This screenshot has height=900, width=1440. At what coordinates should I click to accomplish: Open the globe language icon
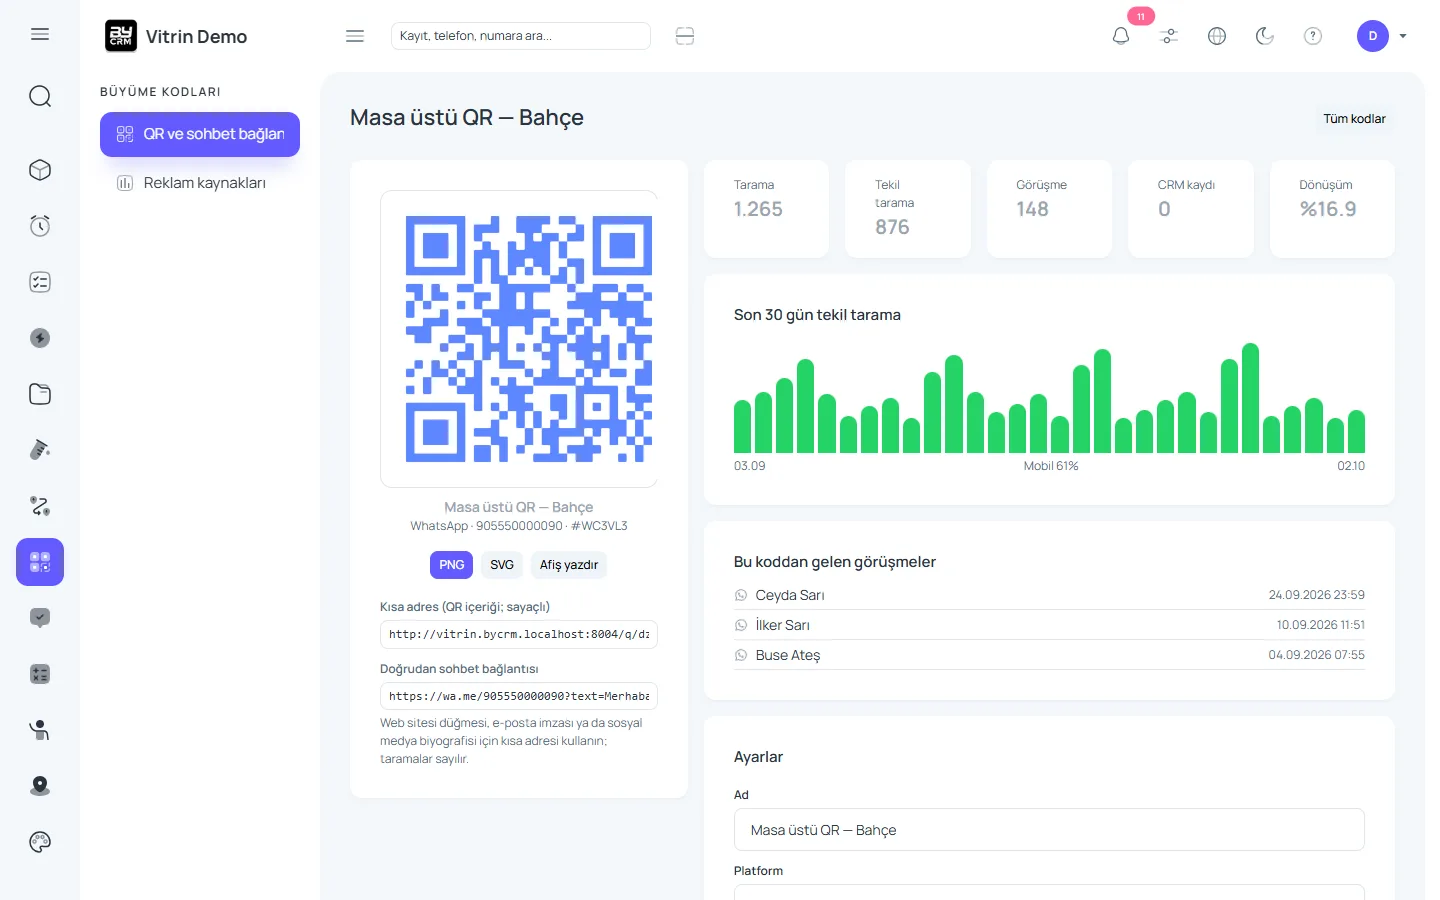pyautogui.click(x=1217, y=36)
